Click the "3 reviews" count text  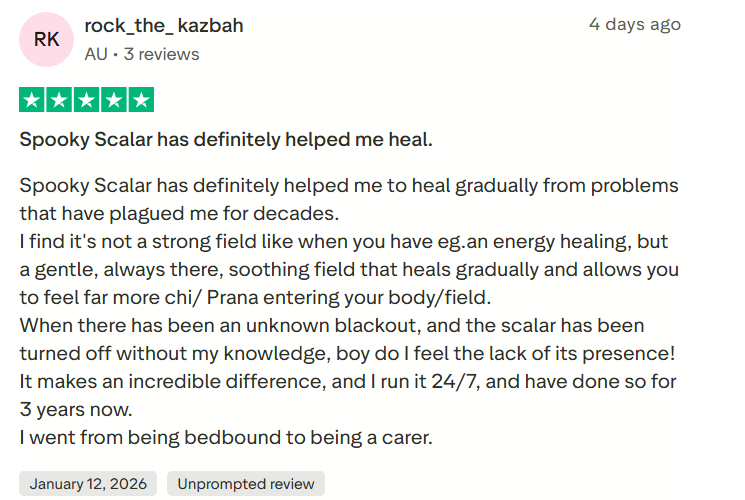click(x=159, y=54)
